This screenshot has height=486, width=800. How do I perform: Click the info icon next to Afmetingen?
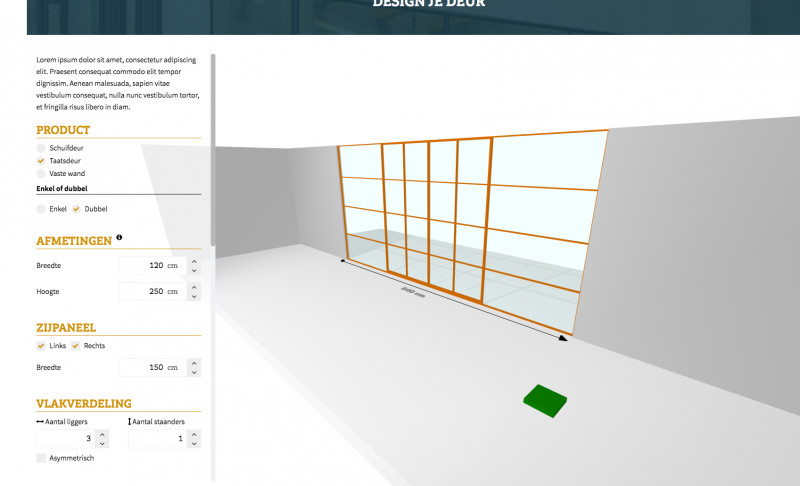(119, 238)
